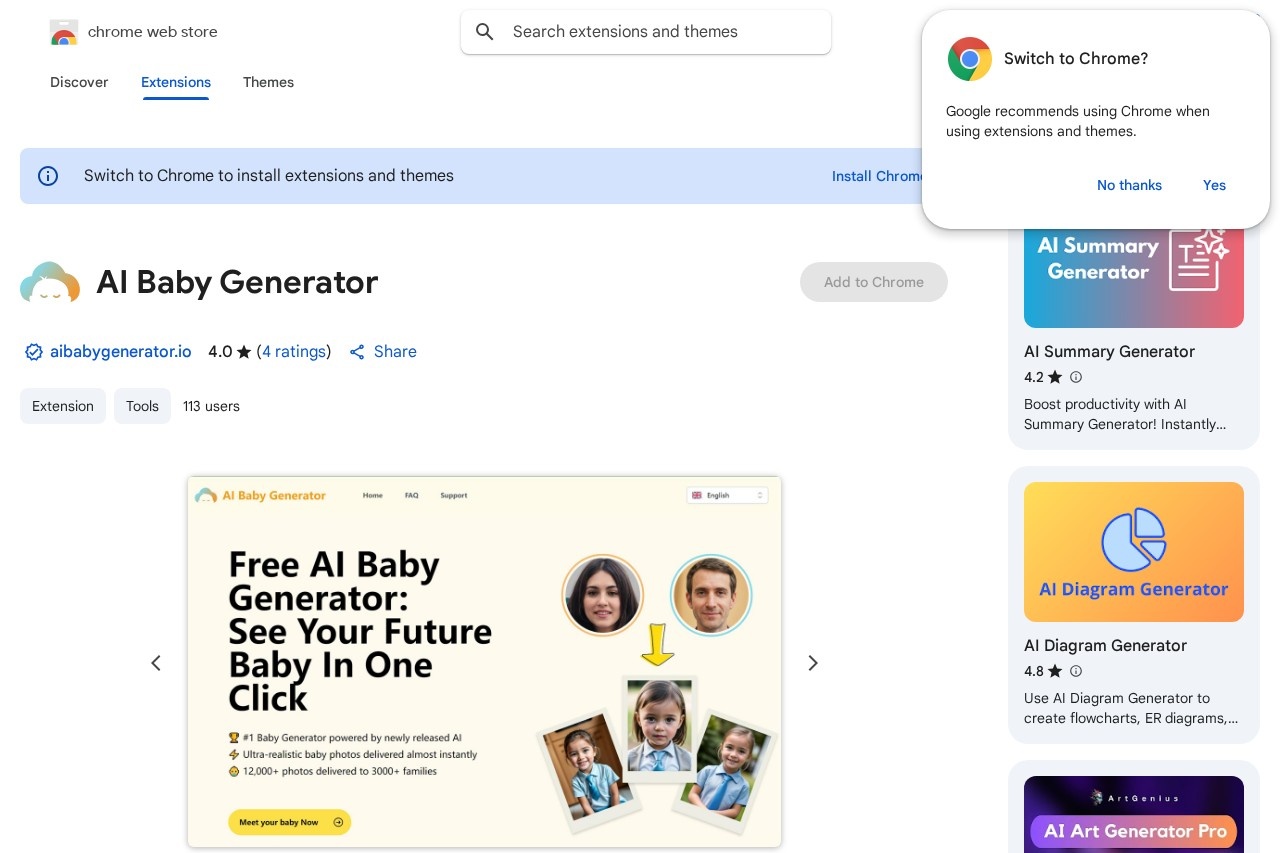This screenshot has width=1280, height=853.
Task: Click the Install Chrome link
Action: [x=877, y=176]
